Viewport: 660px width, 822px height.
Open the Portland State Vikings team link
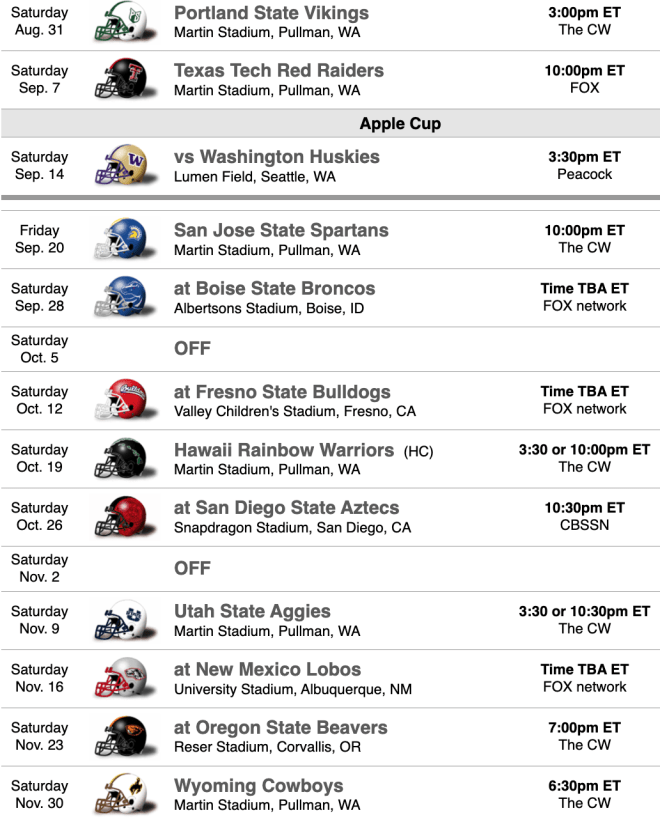tap(271, 13)
